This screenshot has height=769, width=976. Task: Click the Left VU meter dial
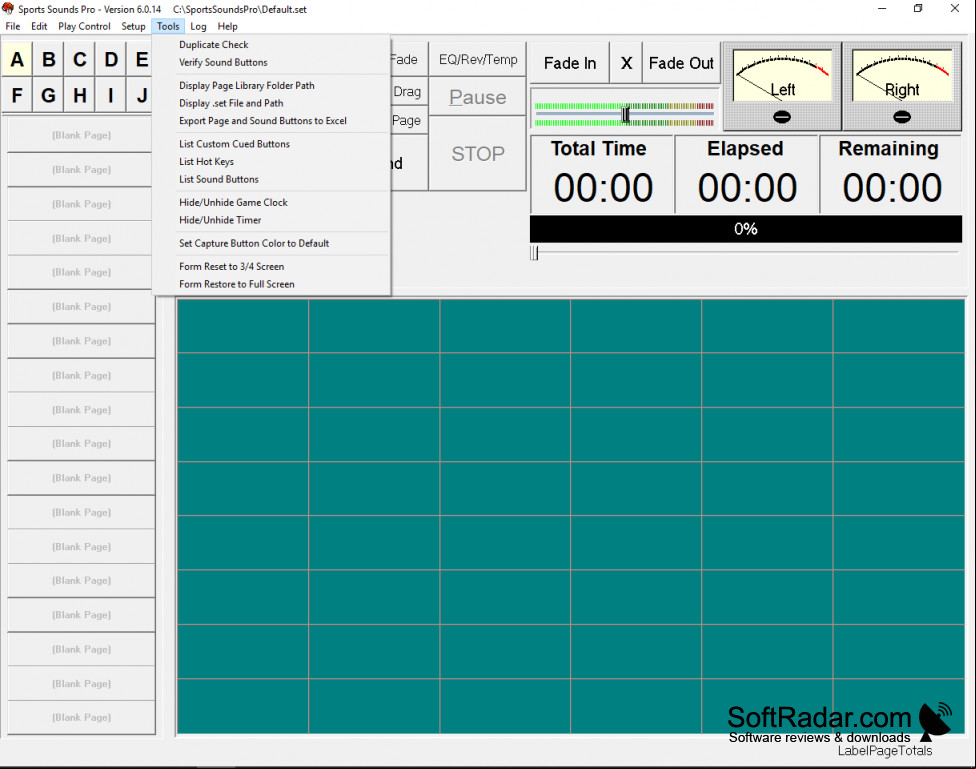pyautogui.click(x=782, y=75)
